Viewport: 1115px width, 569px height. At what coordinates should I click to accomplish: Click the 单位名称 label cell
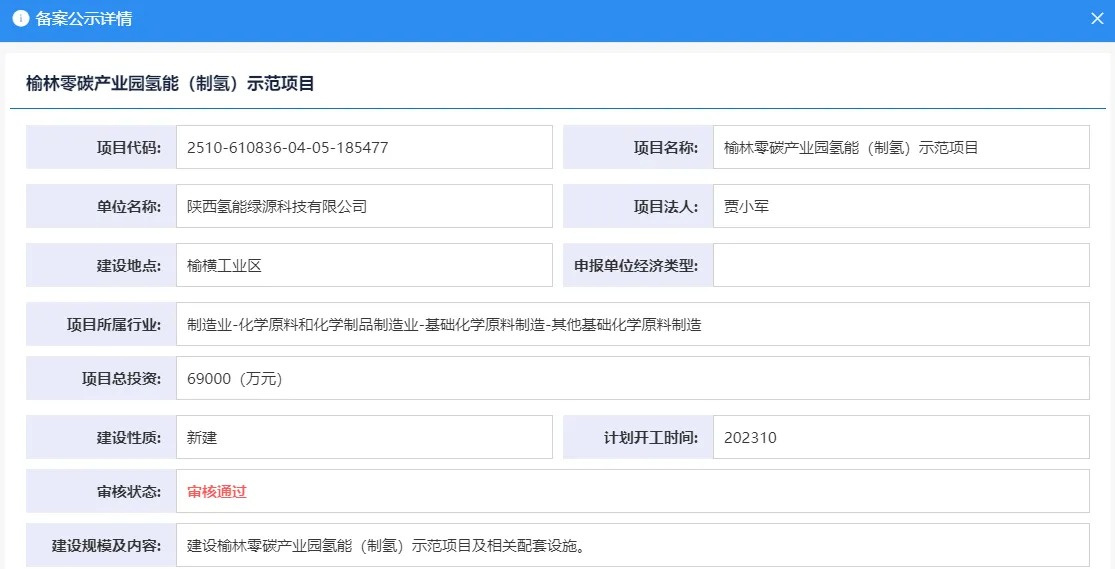point(101,207)
